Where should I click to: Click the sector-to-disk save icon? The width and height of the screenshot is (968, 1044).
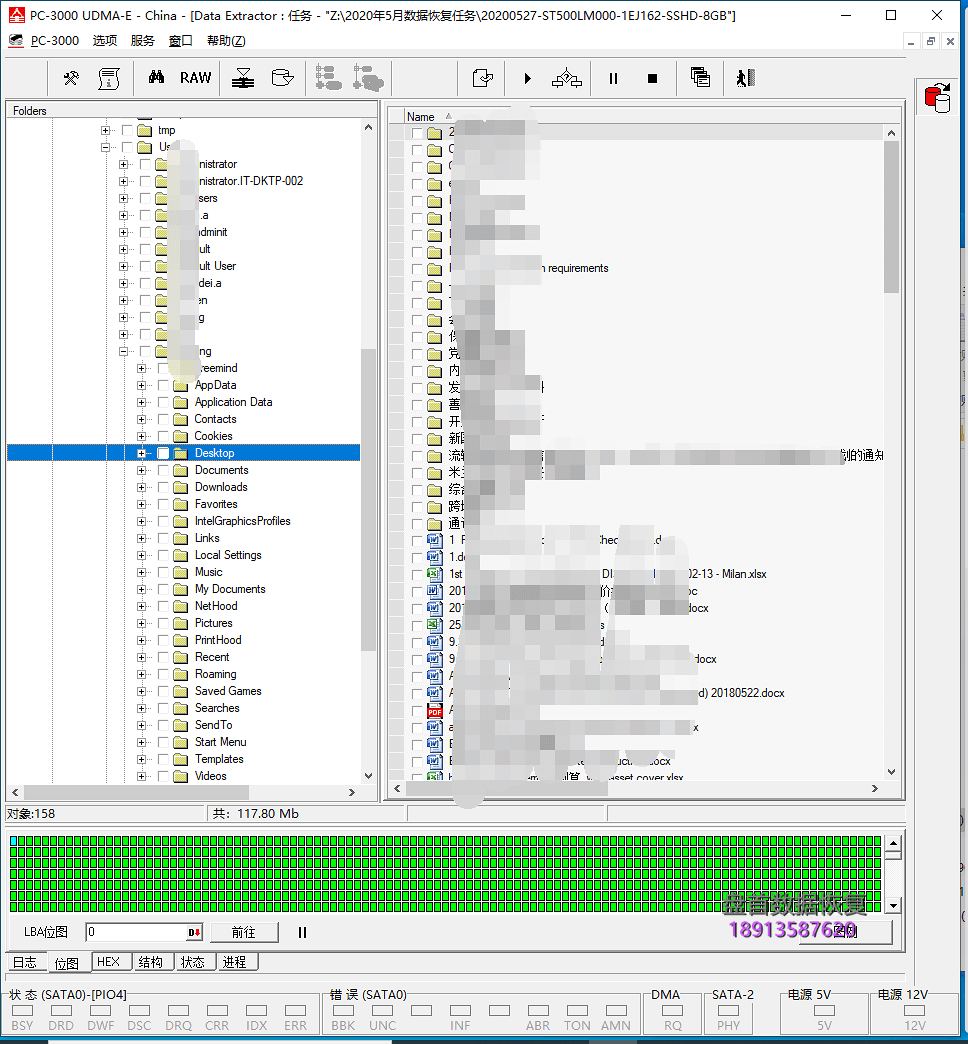pos(243,79)
